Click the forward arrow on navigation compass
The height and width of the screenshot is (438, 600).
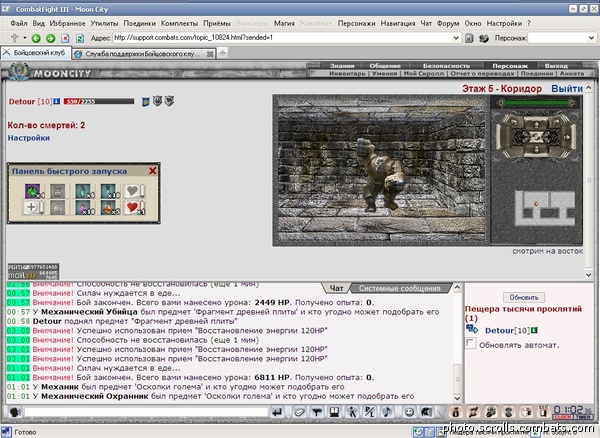pyautogui.click(x=536, y=124)
